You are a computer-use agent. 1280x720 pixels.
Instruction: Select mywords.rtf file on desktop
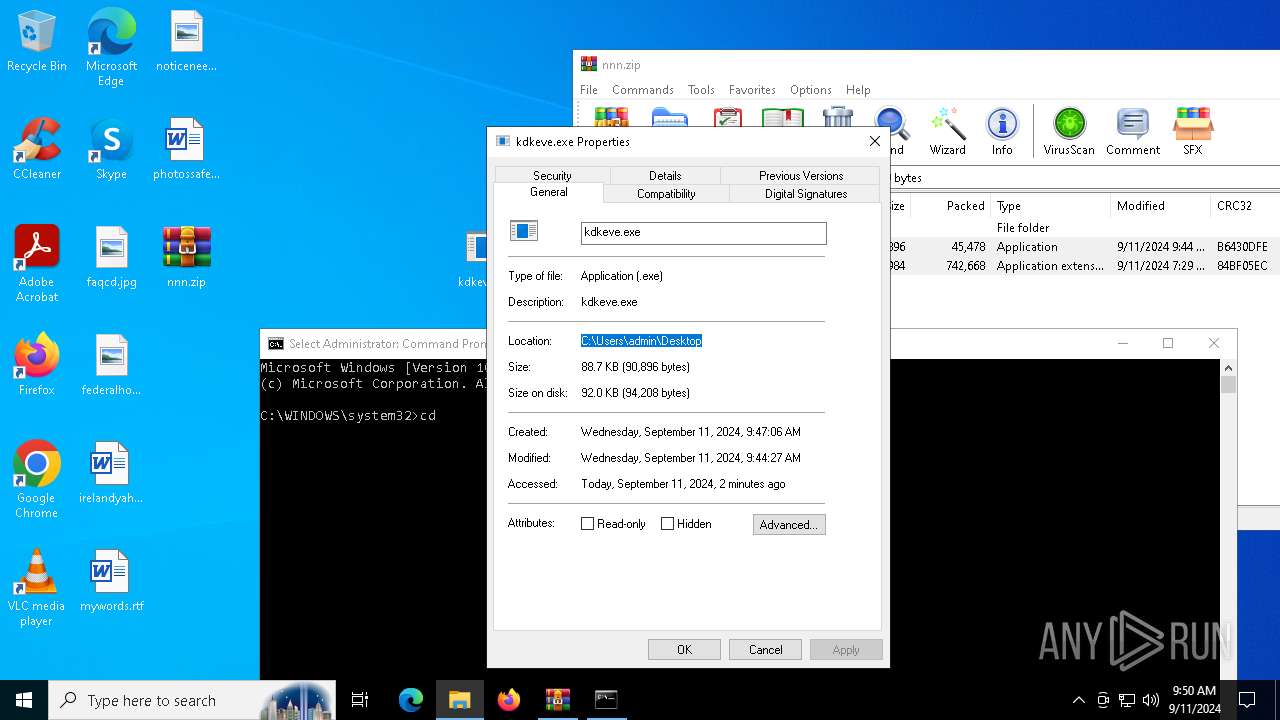111,581
